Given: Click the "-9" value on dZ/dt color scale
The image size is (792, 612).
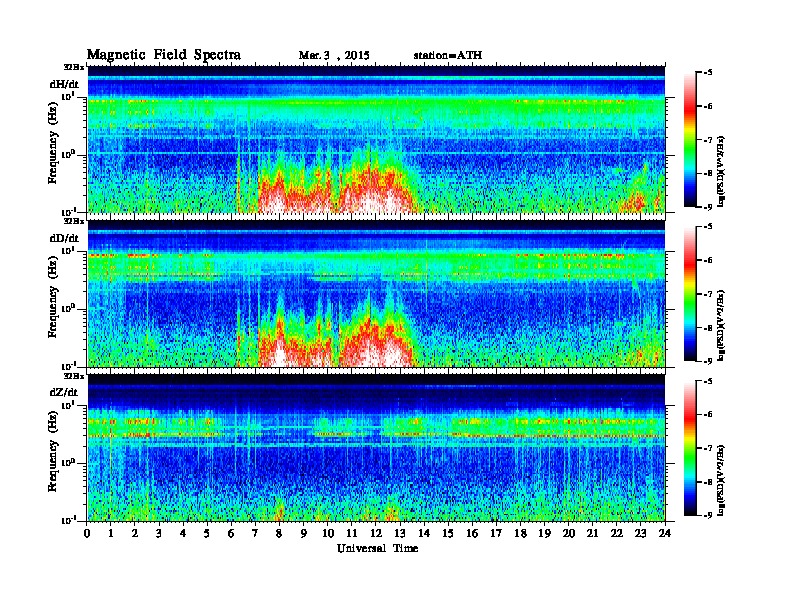Looking at the screenshot, I should tap(708, 515).
